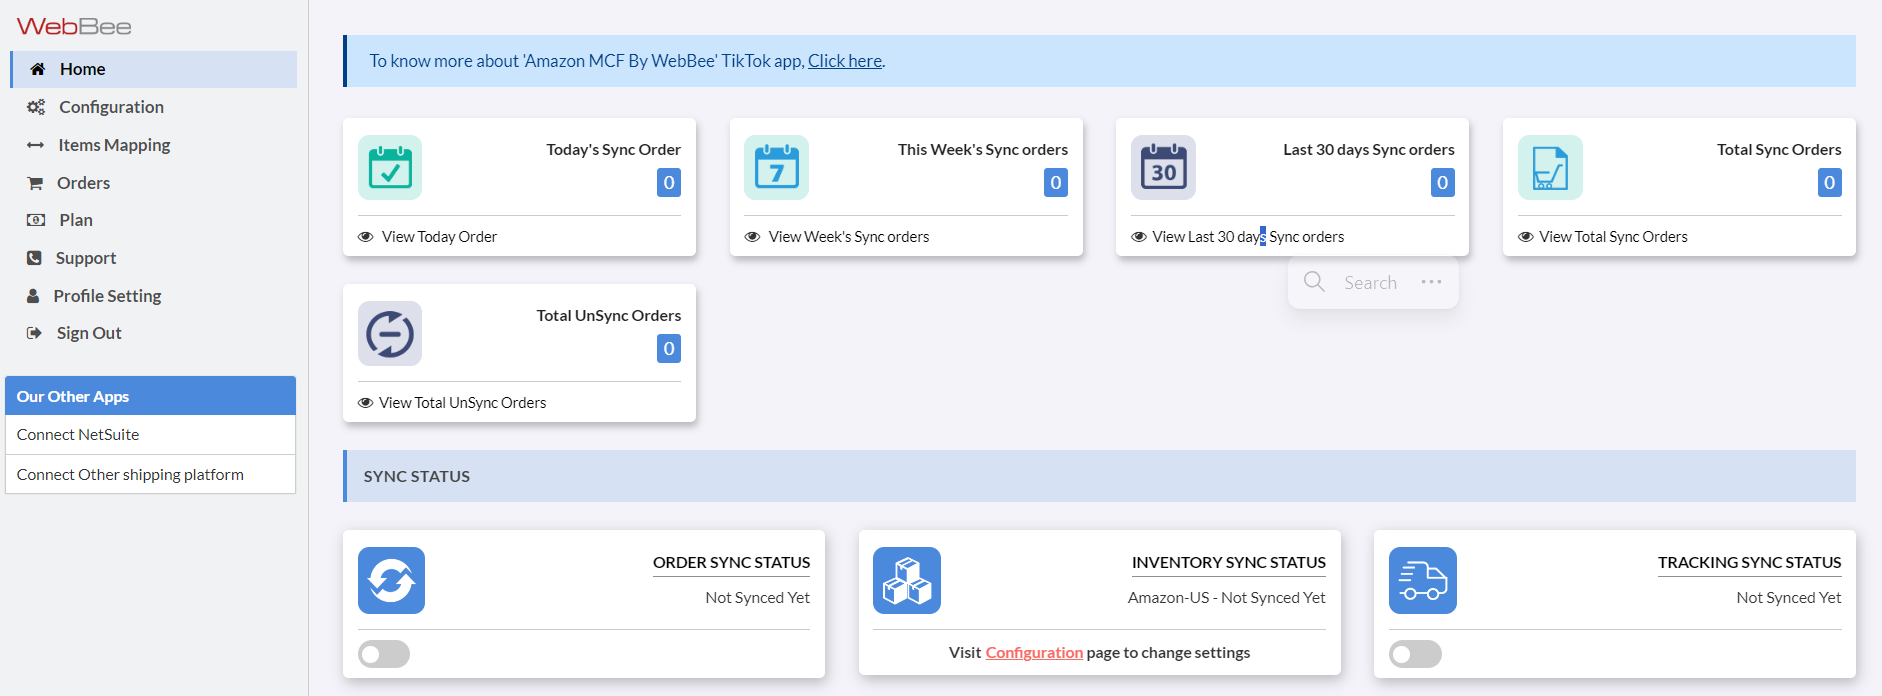This screenshot has height=696, width=1882.
Task: Follow the red Configuration link
Action: click(1034, 652)
